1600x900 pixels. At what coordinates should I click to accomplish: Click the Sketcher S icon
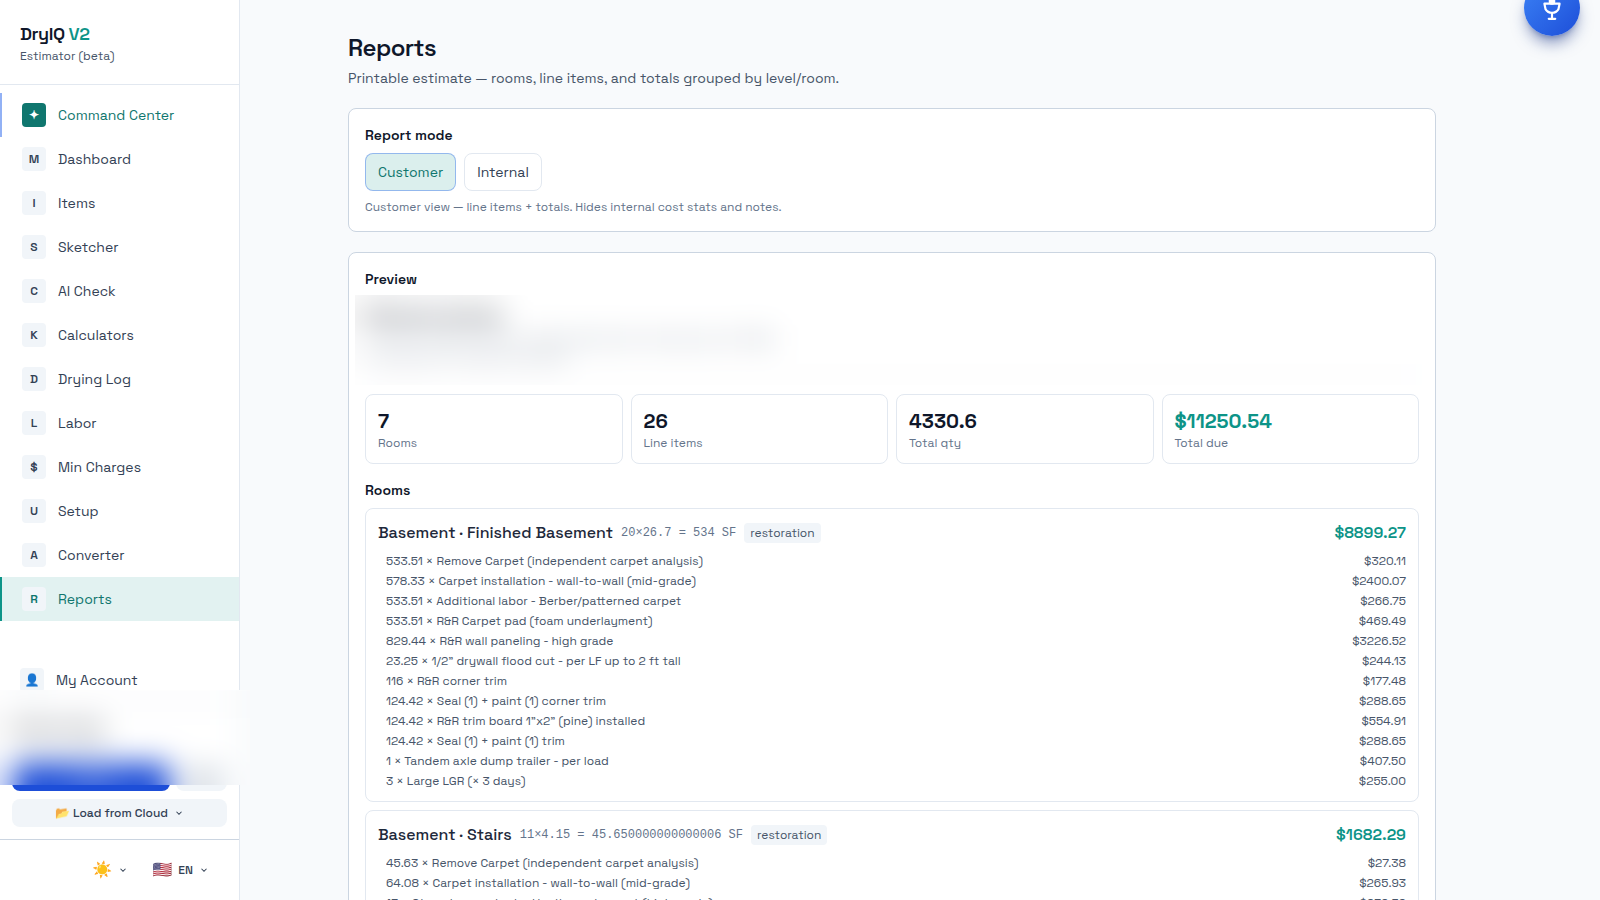point(34,247)
